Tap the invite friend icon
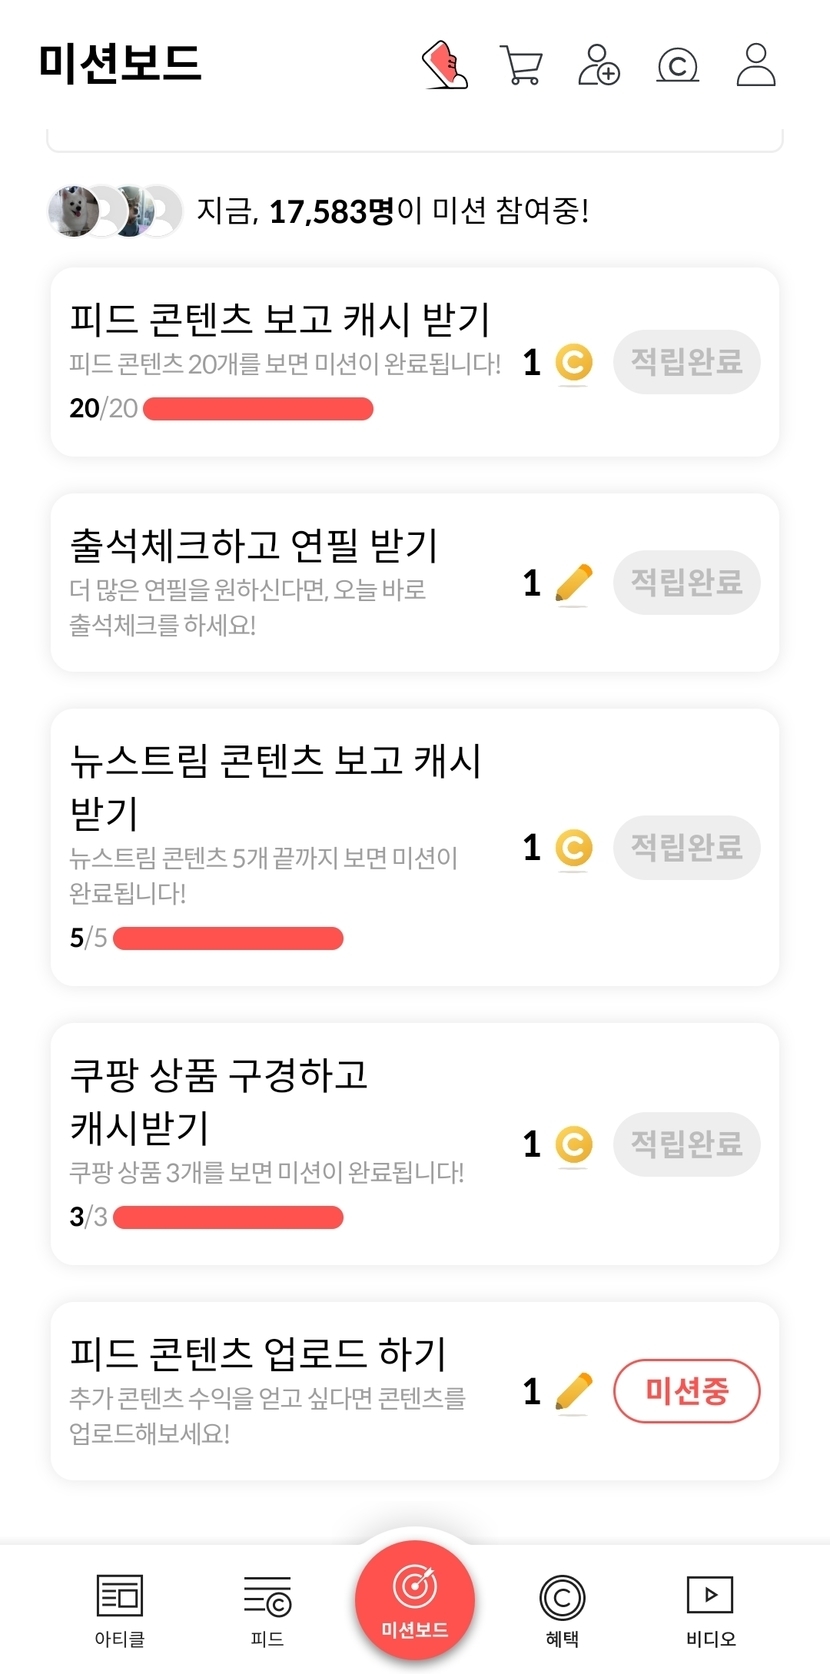Screen dimensions: 830x1674 click(599, 65)
